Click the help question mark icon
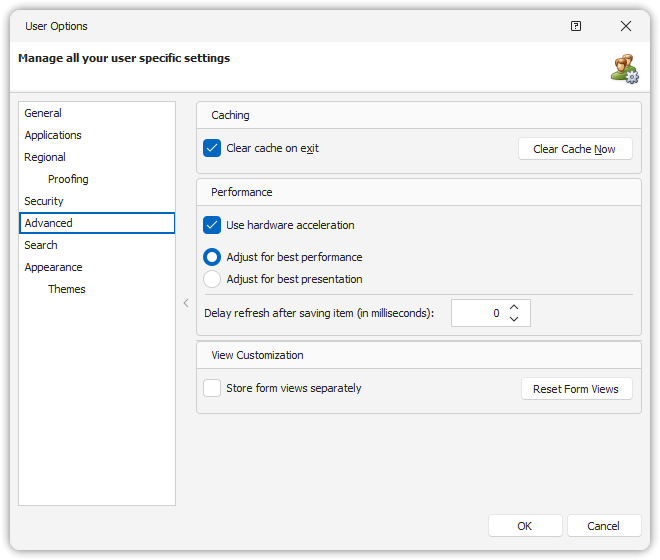Image resolution: width=660 pixels, height=560 pixels. pos(576,26)
